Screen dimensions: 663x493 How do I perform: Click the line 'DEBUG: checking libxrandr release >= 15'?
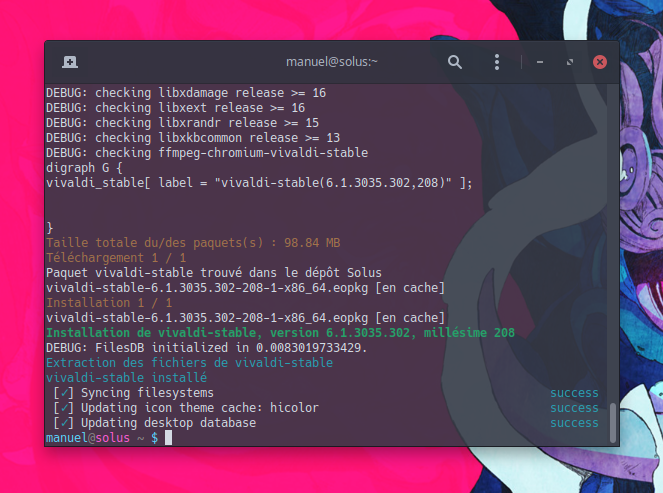182,123
